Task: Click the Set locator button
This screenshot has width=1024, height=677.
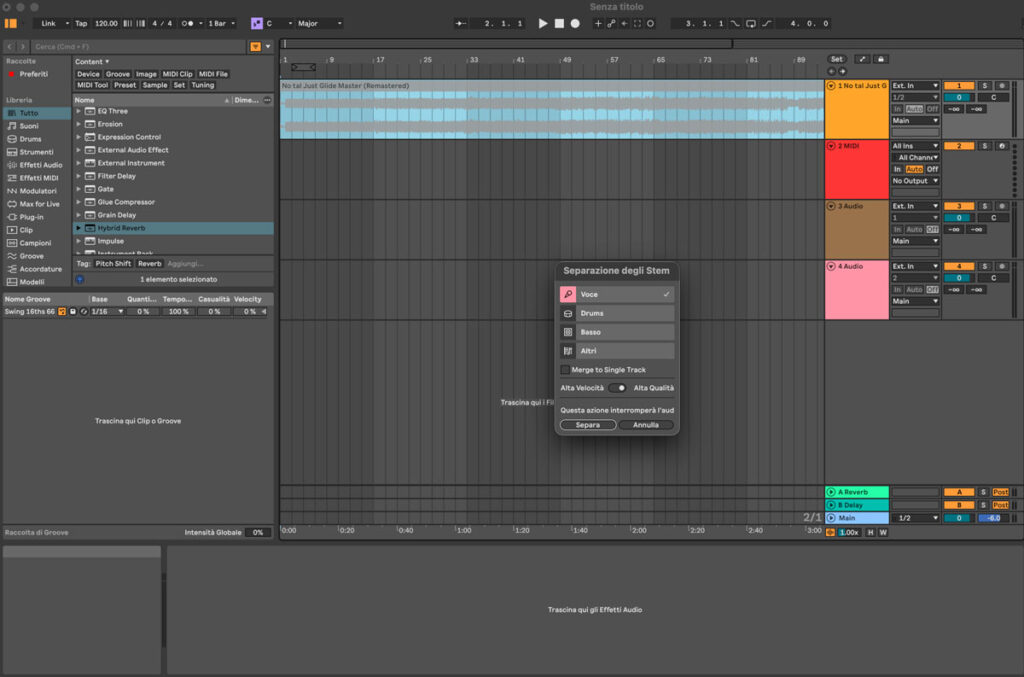Action: coord(837,59)
